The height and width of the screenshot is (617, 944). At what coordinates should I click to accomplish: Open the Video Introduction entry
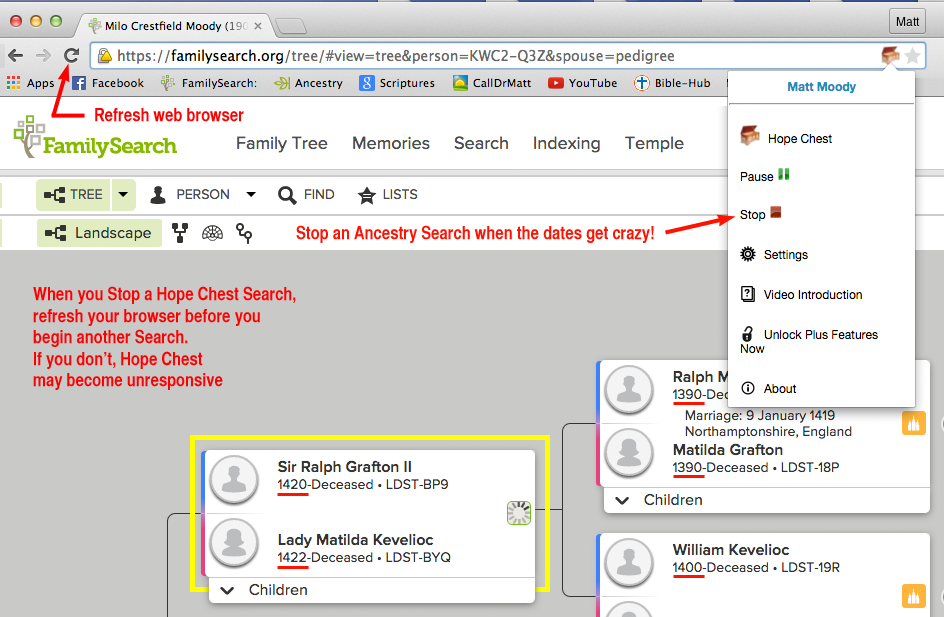coord(801,294)
